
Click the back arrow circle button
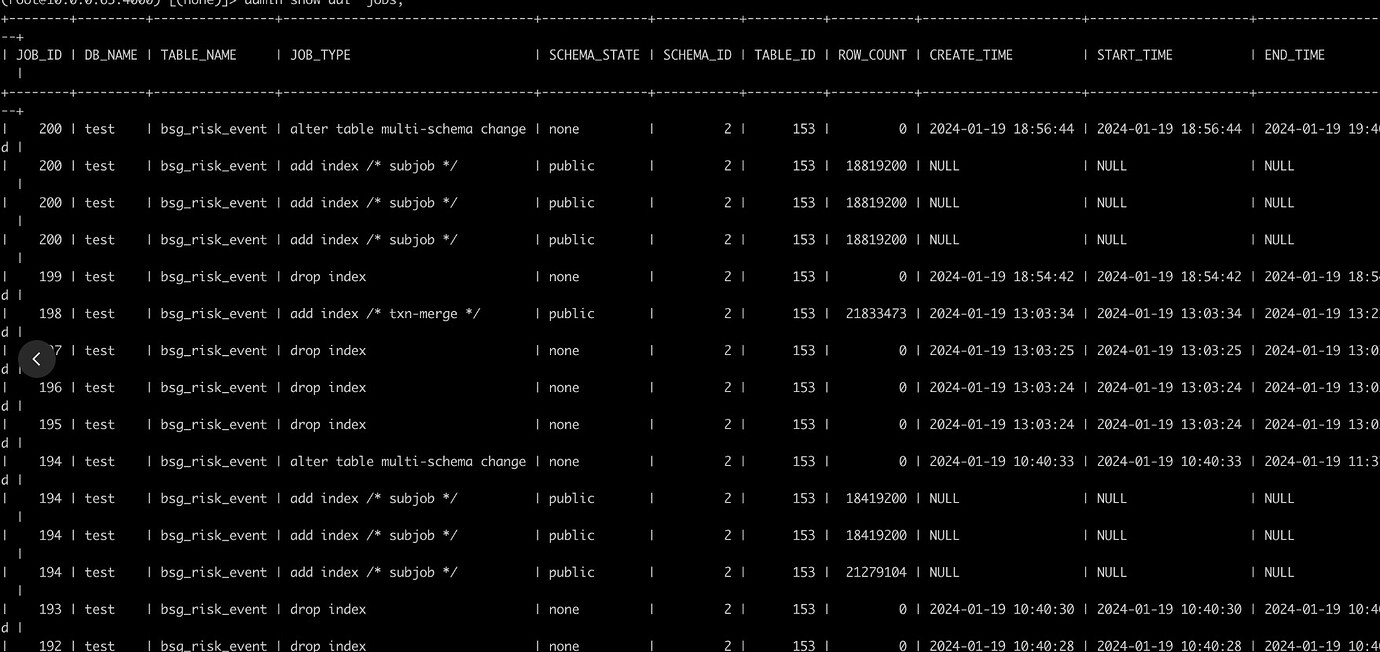click(36, 359)
